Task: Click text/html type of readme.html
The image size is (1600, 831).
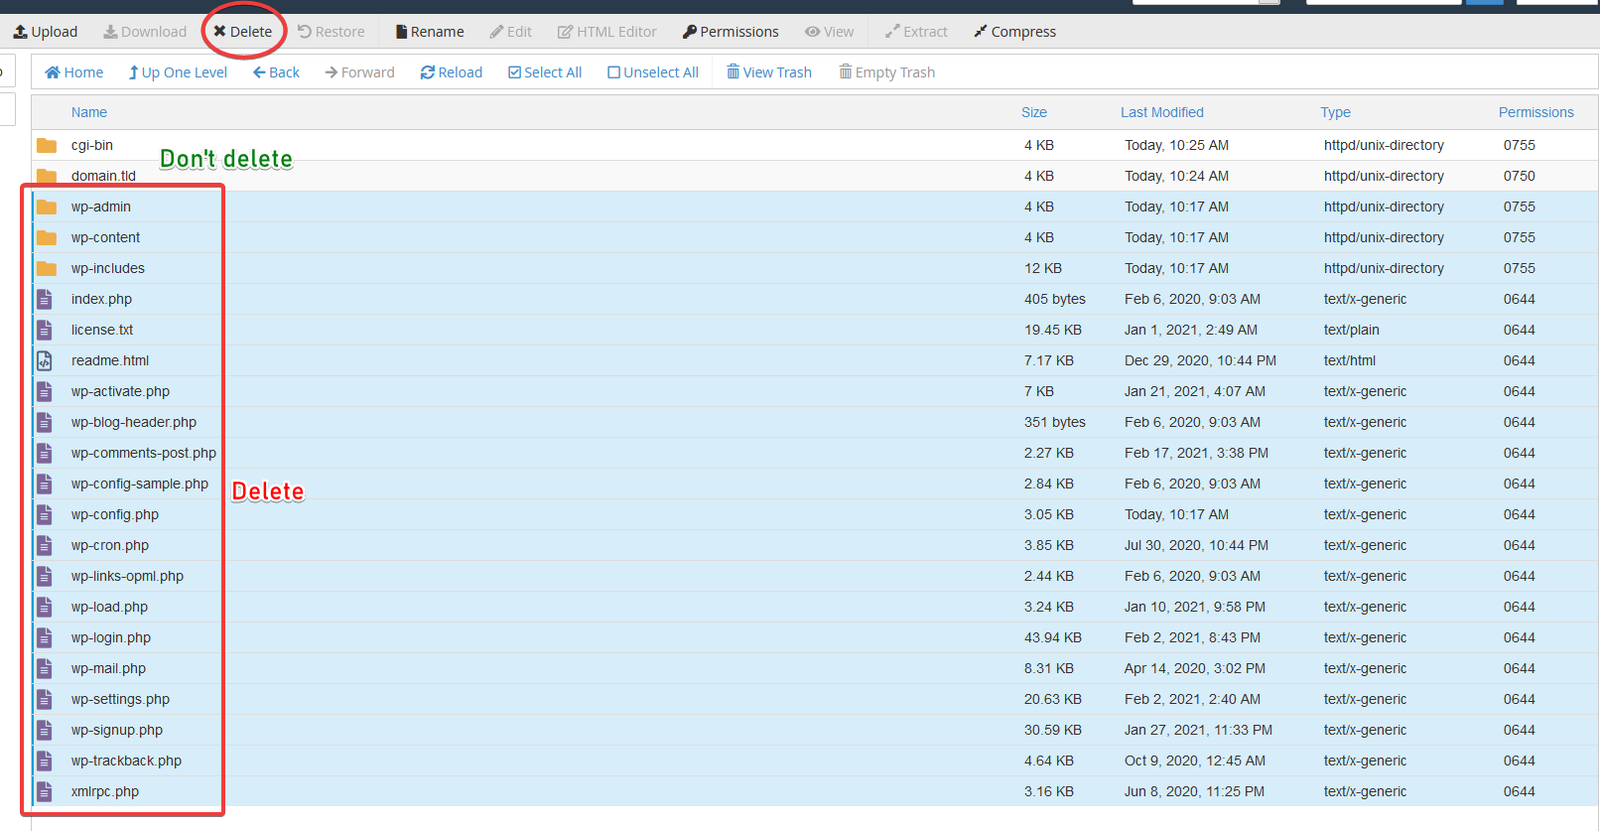Action: [1350, 361]
